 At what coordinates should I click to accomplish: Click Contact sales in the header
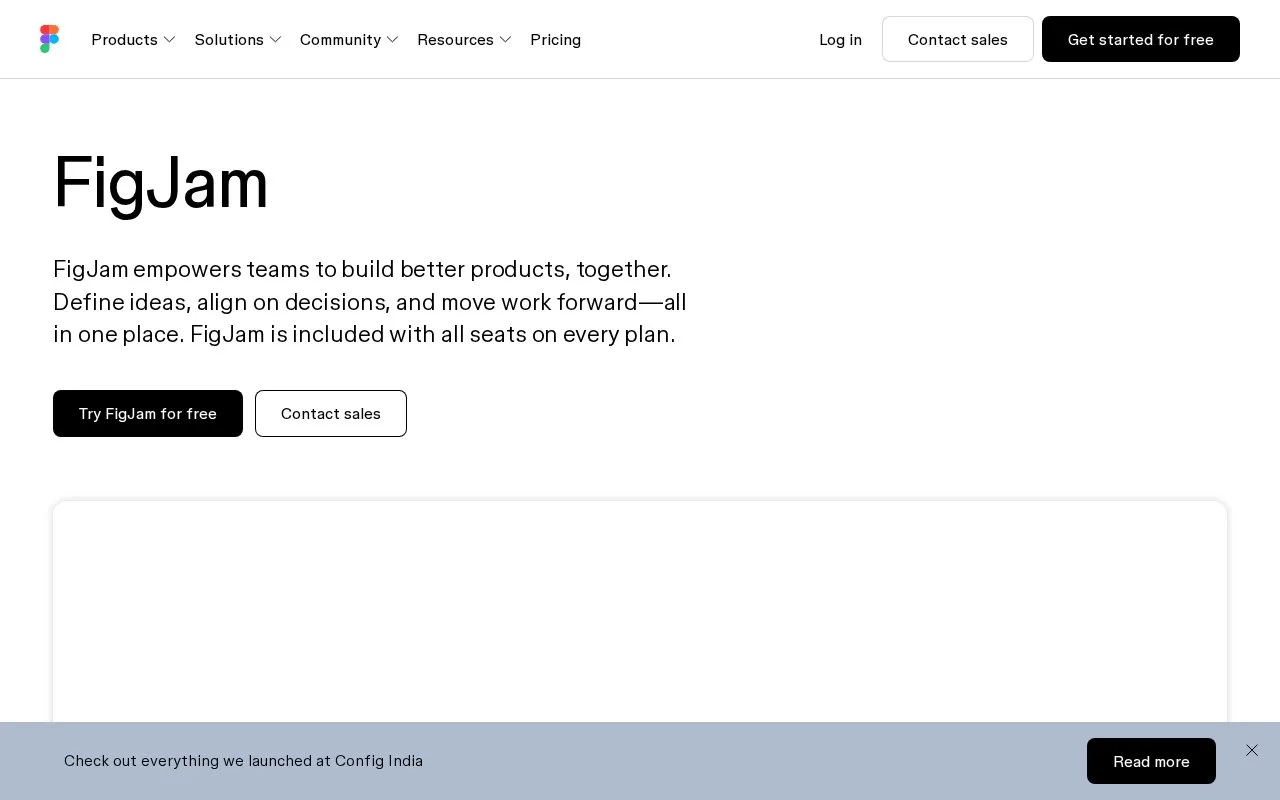coord(958,39)
